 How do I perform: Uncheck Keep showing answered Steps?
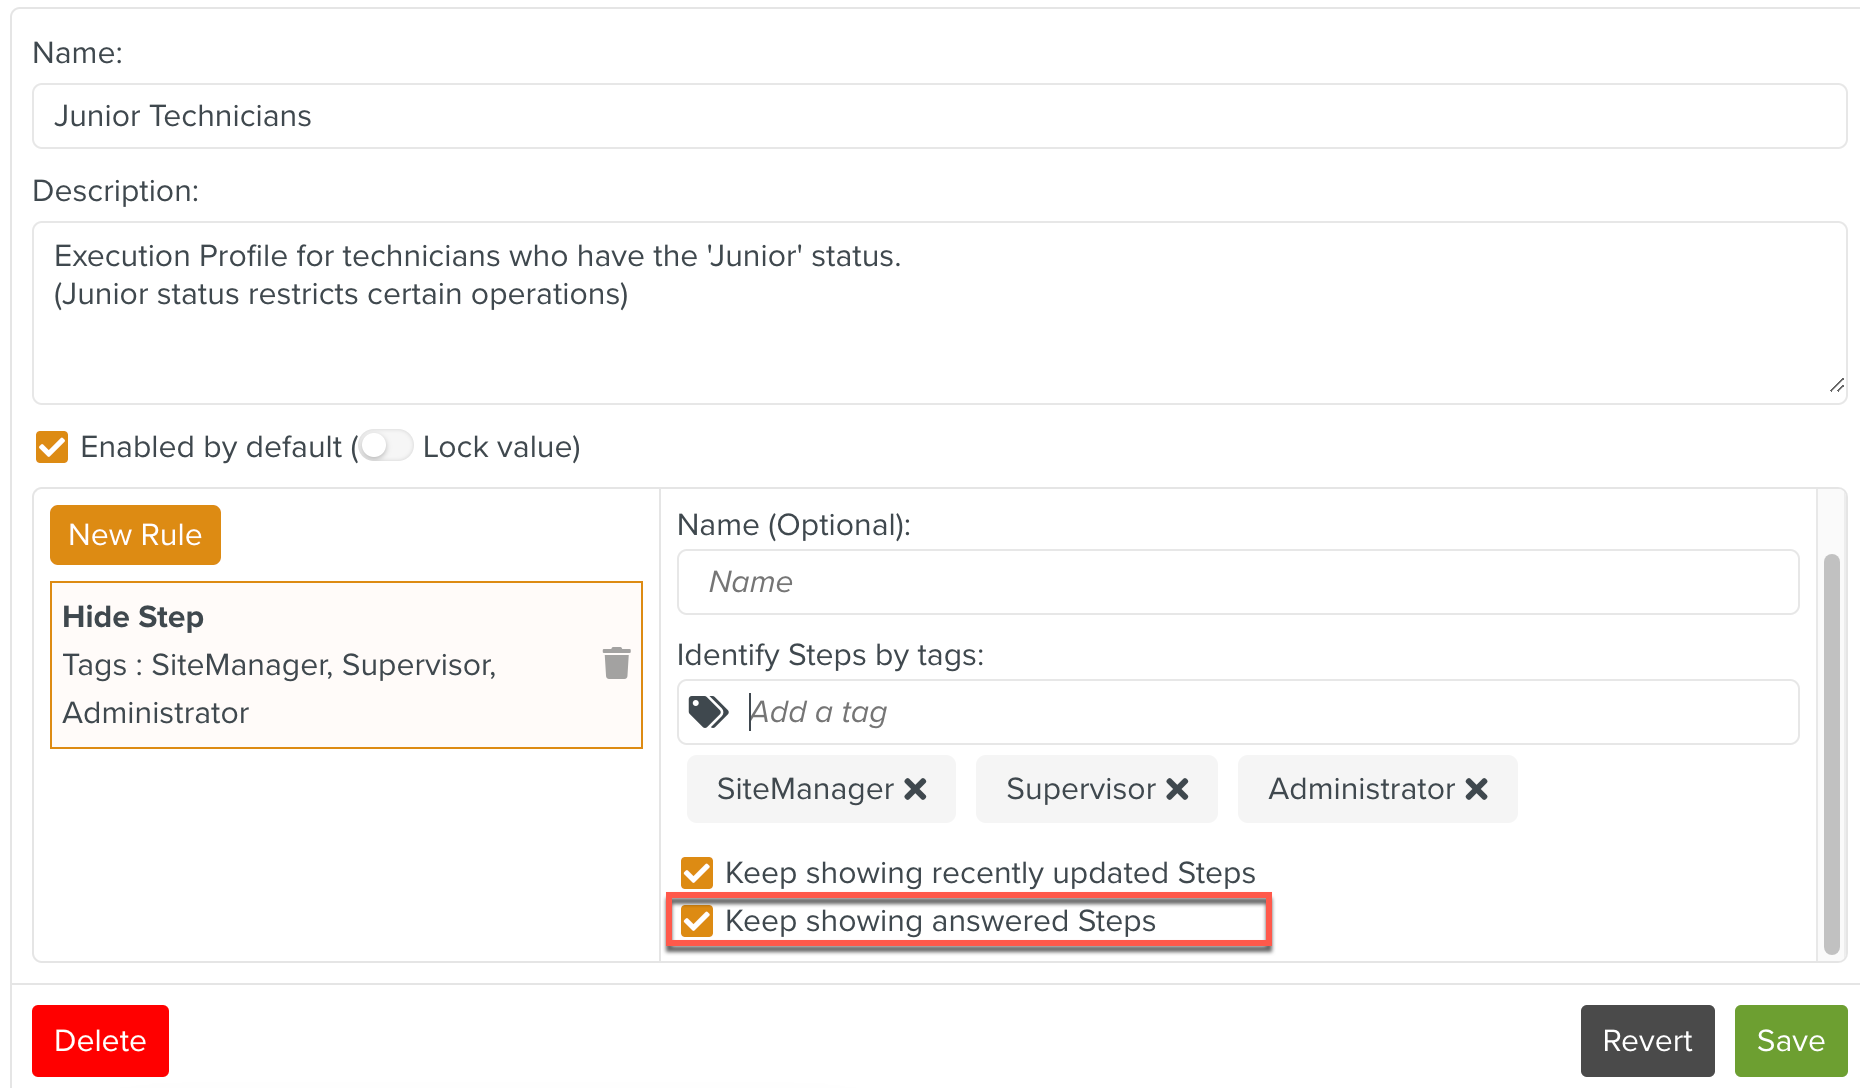tap(697, 921)
